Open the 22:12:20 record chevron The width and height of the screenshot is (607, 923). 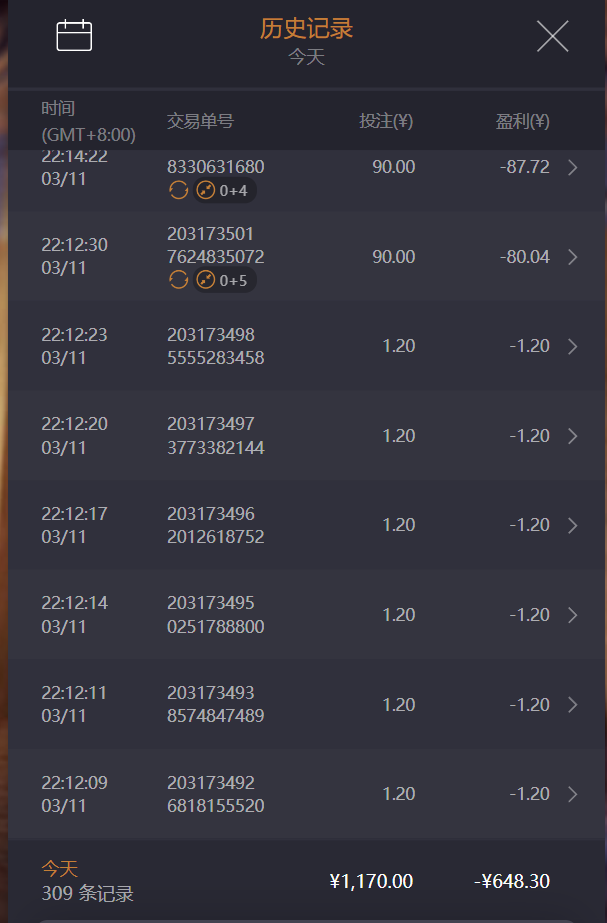[x=573, y=436]
